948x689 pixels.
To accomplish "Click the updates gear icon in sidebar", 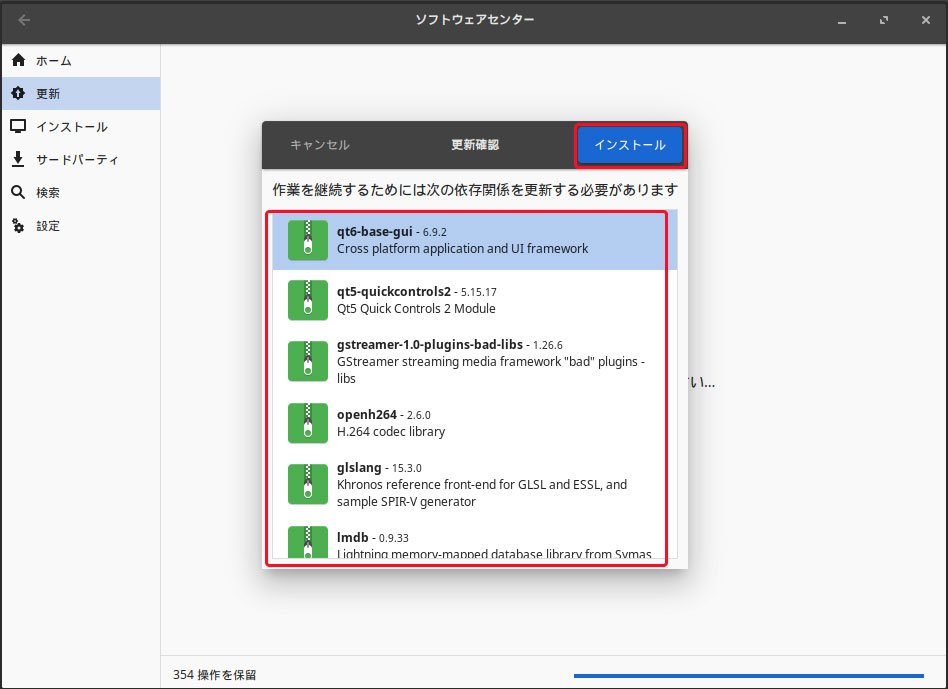I will [18, 94].
